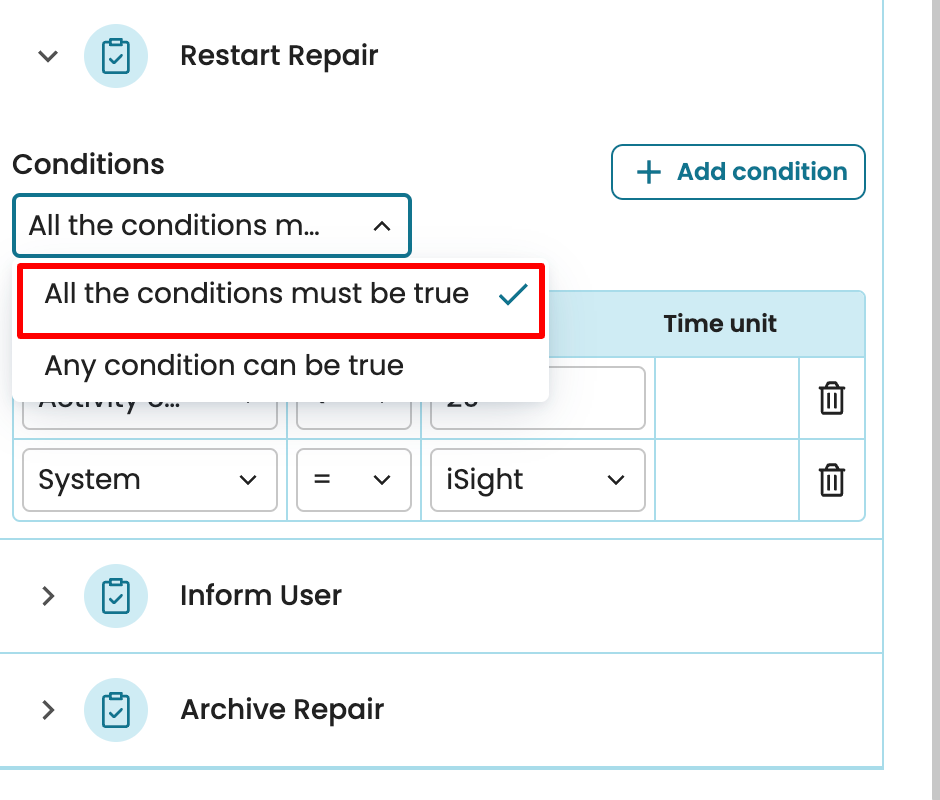Click the checkmark beside selected option
Viewport: 940px width, 800px height.
click(513, 294)
